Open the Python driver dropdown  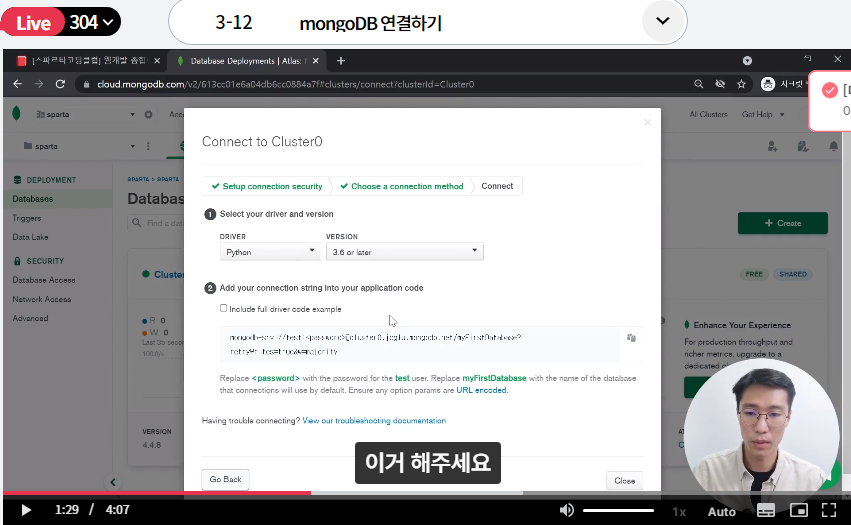270,252
